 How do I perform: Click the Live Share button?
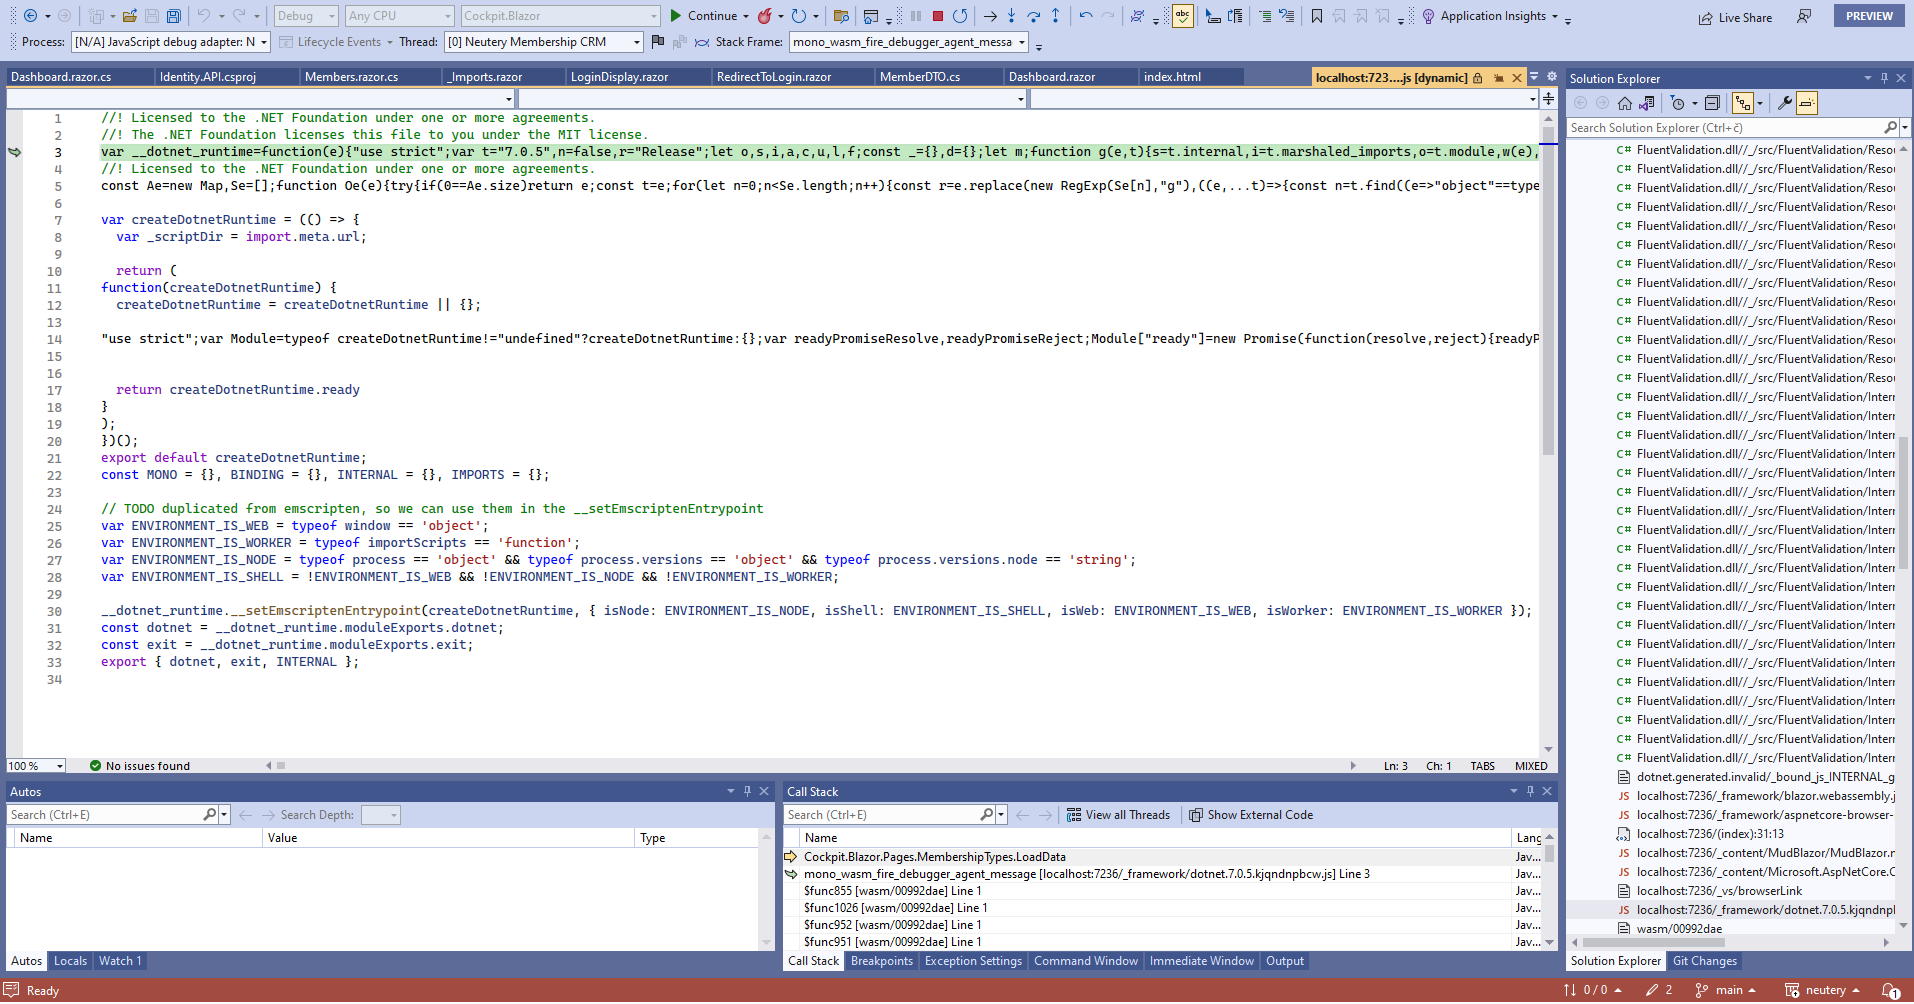[x=1735, y=16]
